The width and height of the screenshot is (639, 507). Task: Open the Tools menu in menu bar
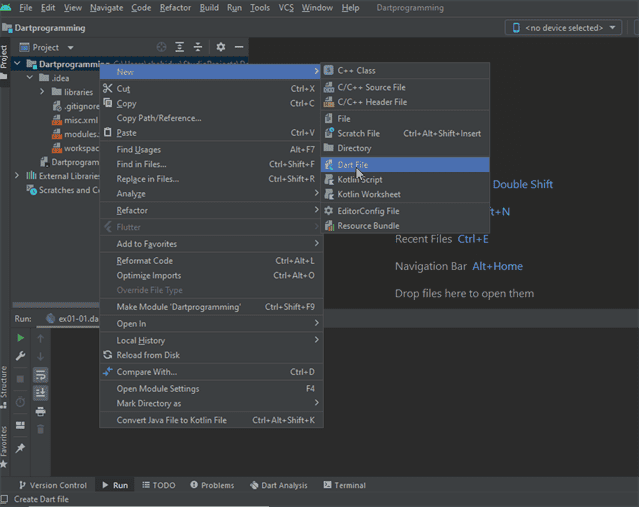260,8
